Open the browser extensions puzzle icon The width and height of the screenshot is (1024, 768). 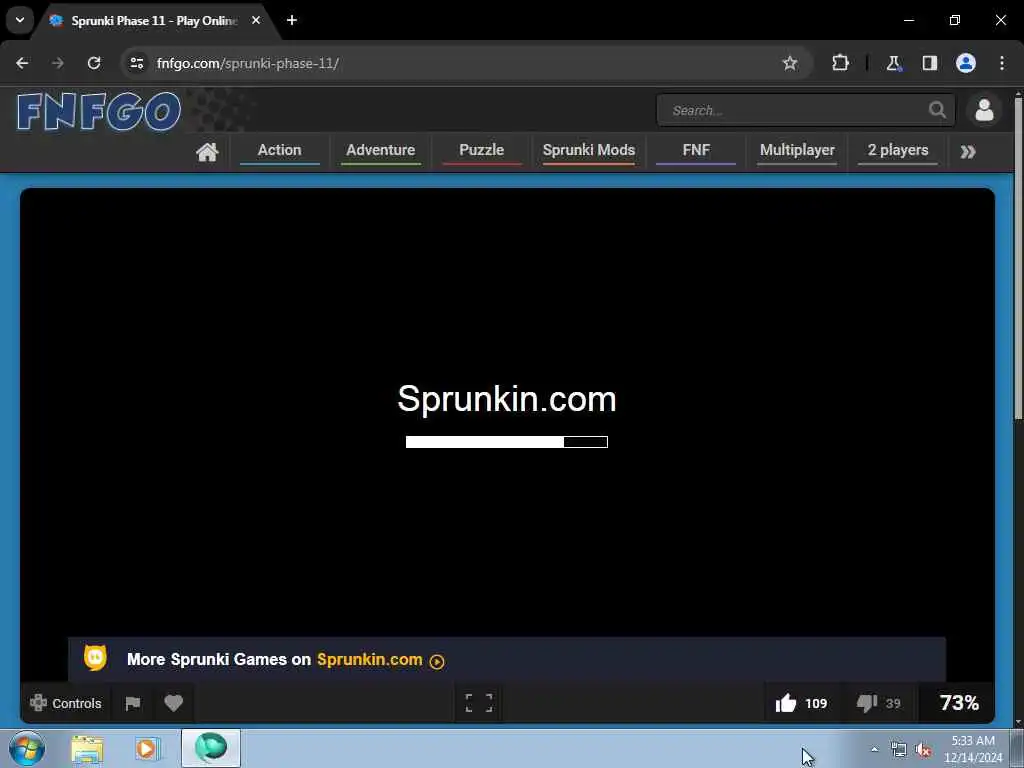(840, 63)
